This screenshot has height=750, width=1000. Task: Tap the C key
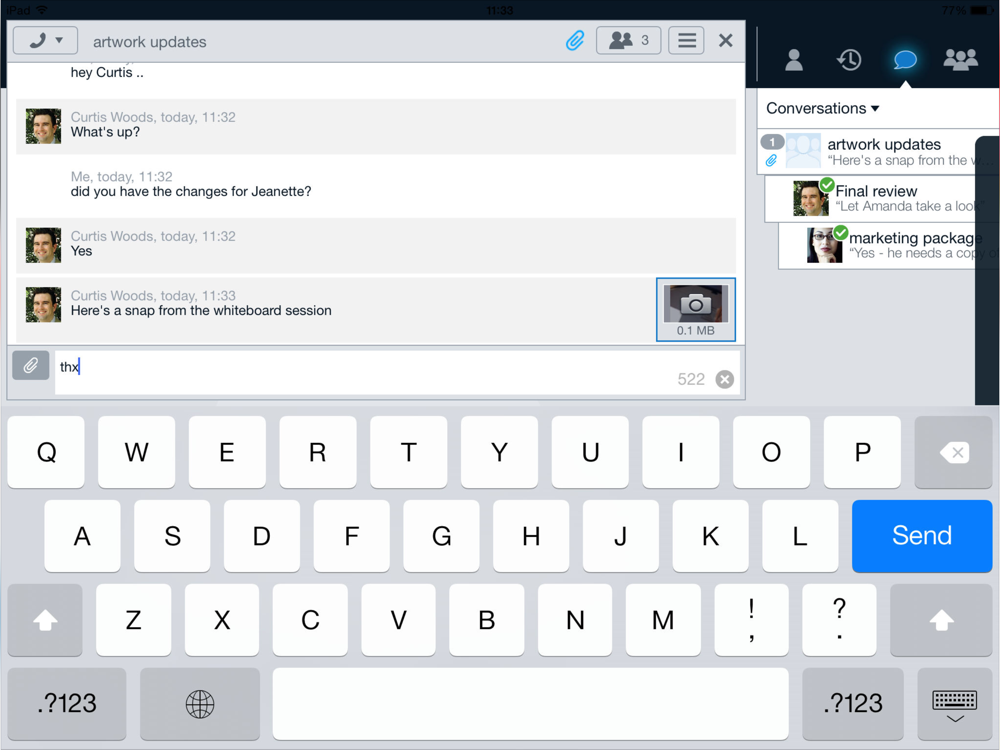pyautogui.click(x=310, y=620)
